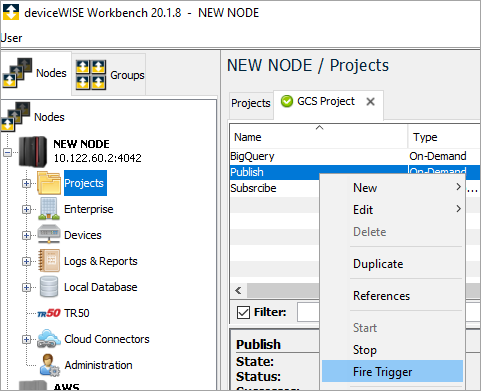
Task: Click the Local Database cylinder icon
Action: pyautogui.click(x=49, y=287)
